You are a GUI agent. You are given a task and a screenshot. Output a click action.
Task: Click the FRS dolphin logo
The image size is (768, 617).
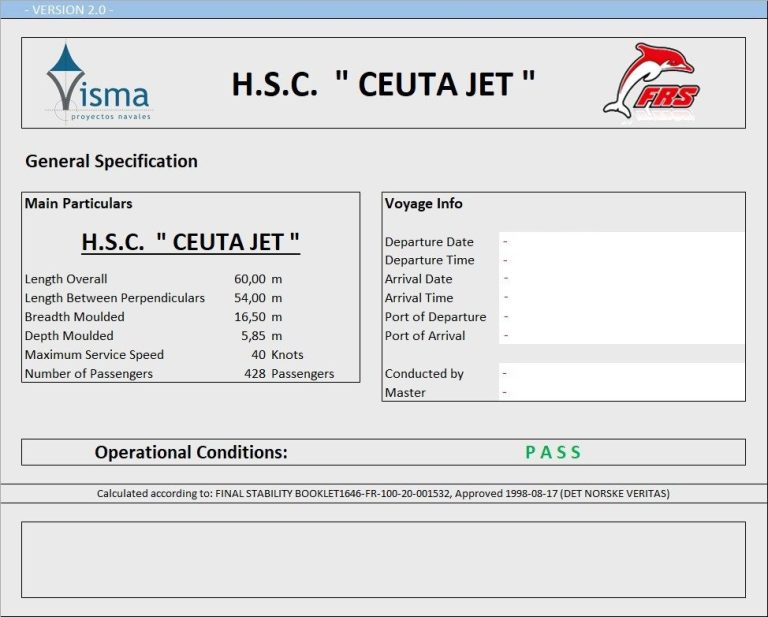click(x=651, y=81)
